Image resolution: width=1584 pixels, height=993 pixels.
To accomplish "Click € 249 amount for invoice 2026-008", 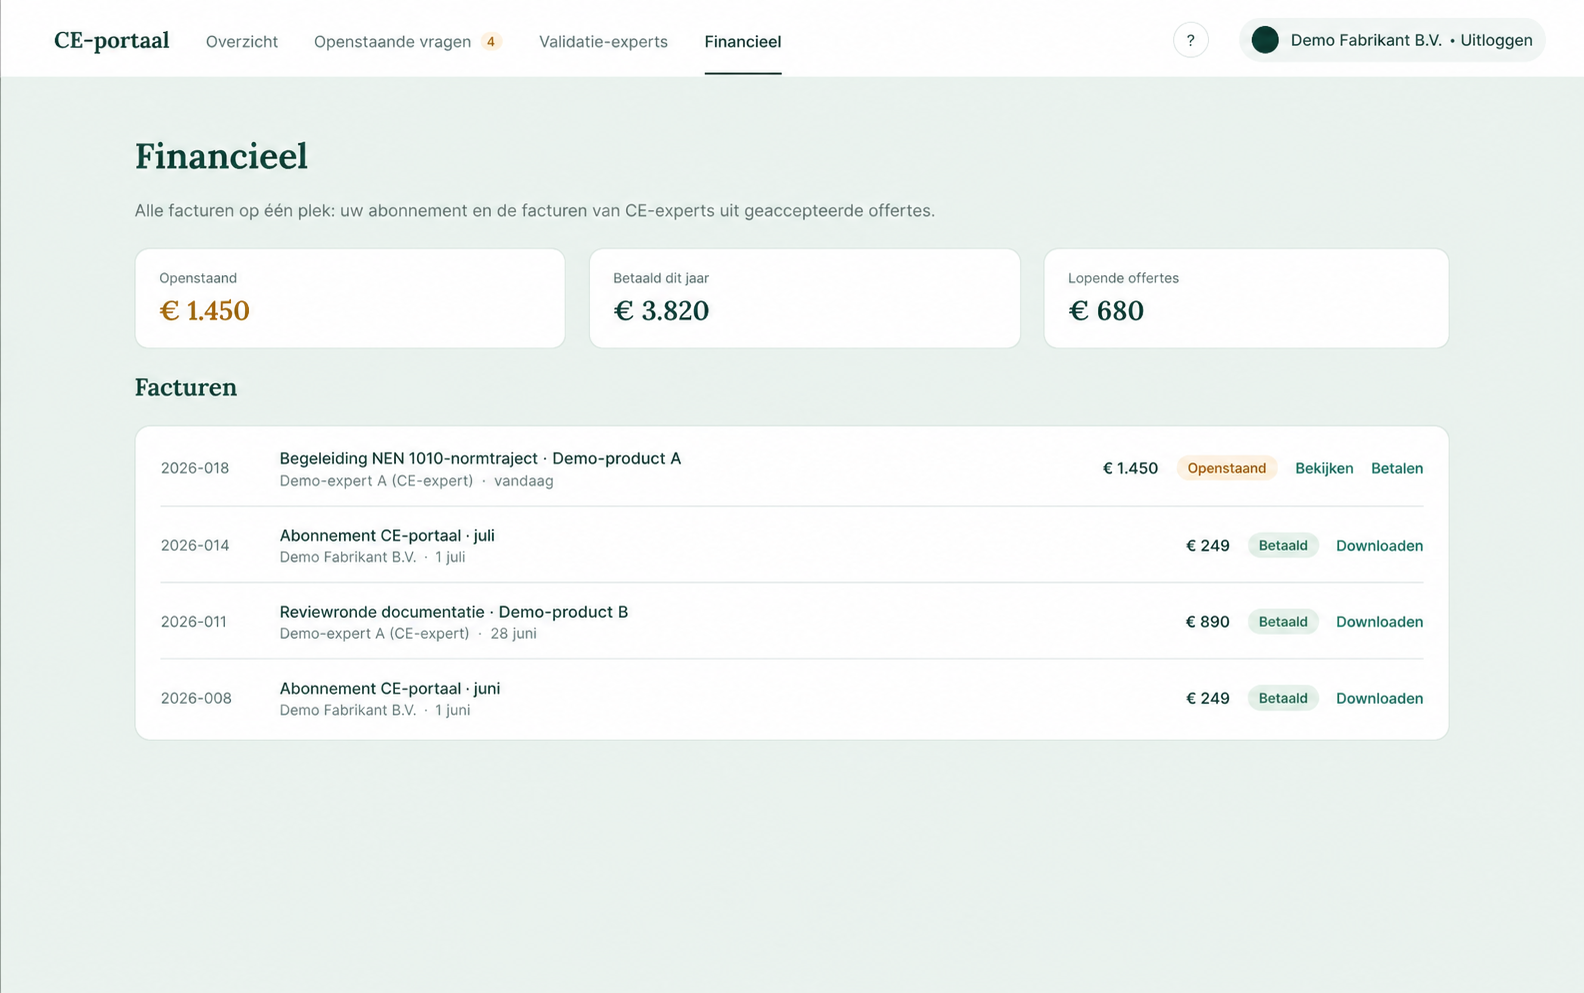I will tap(1208, 698).
